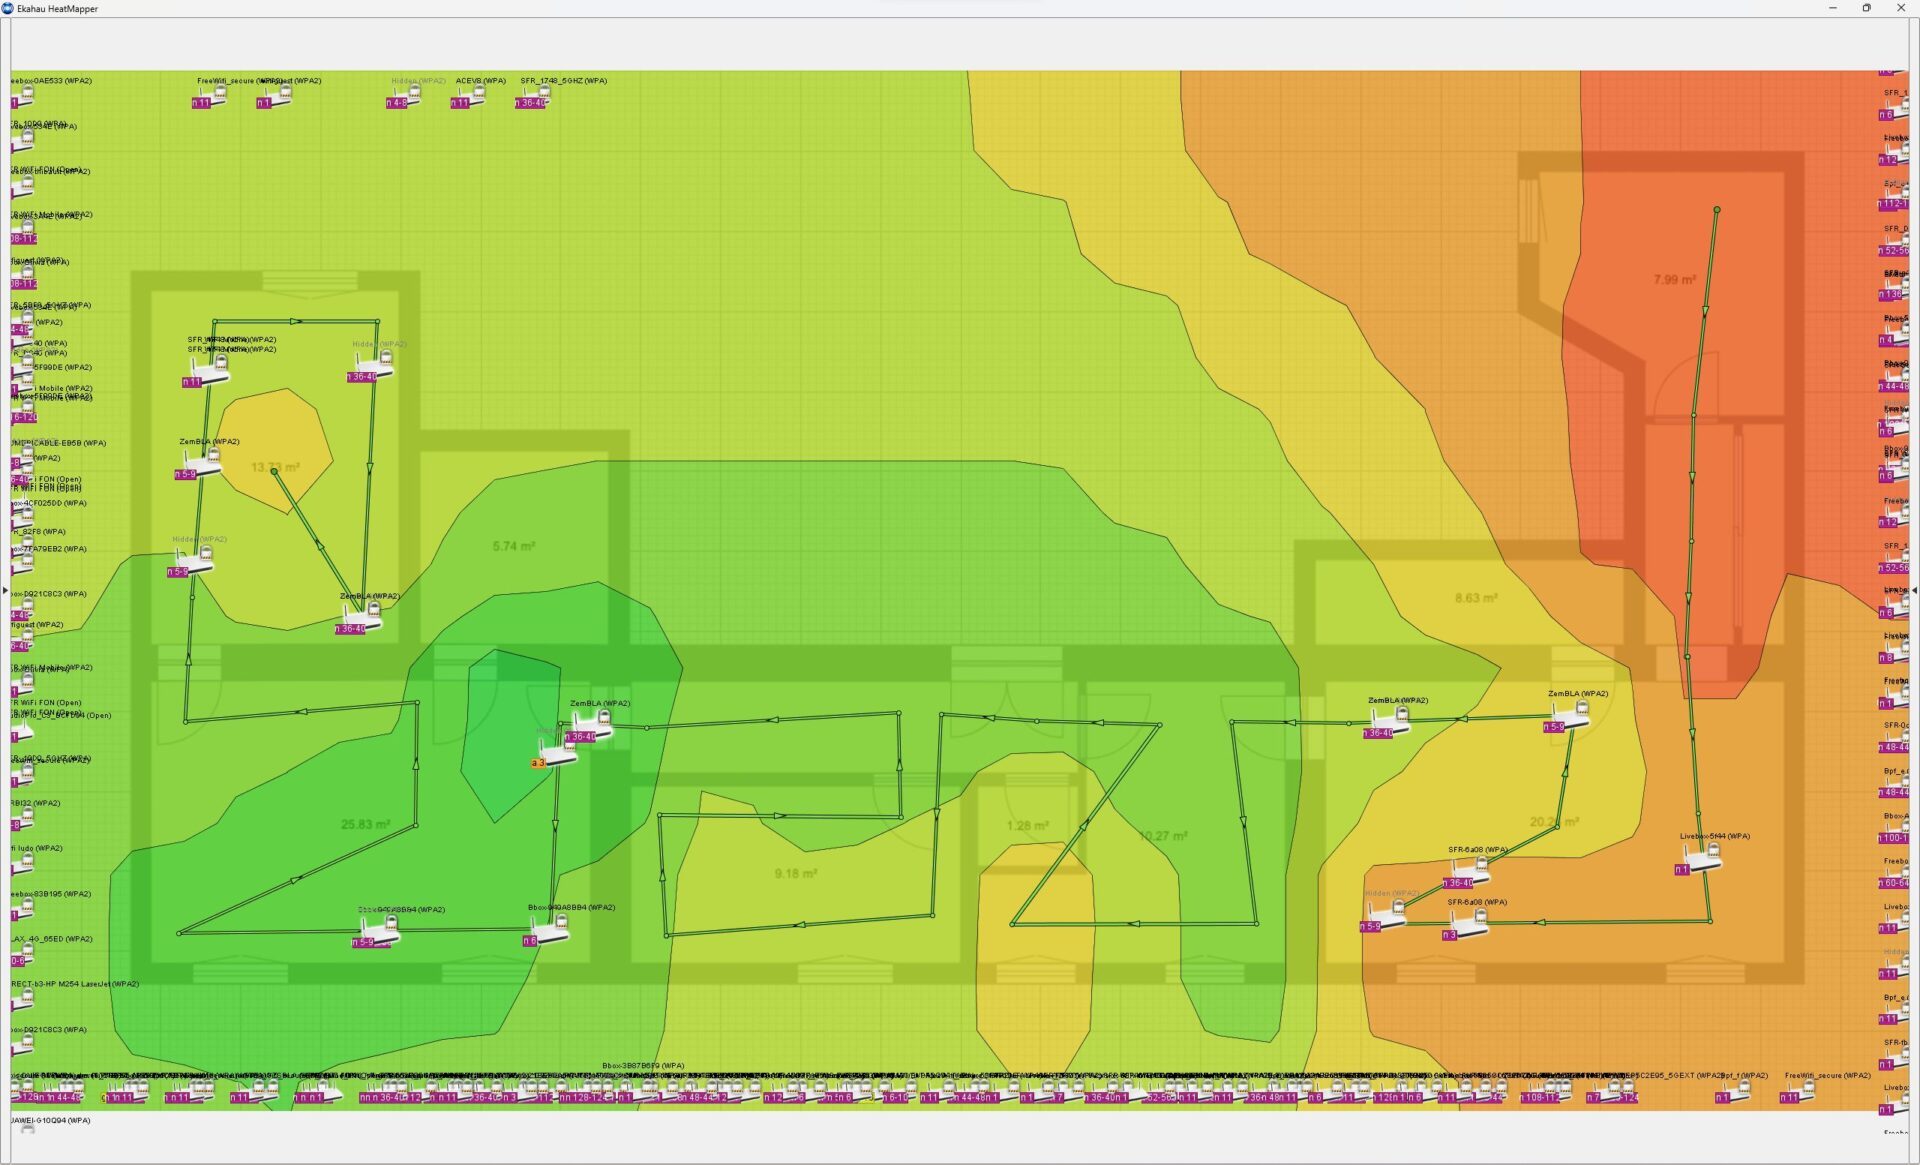Click the 7.99 m² room label
The image size is (1920, 1165).
tap(1675, 279)
